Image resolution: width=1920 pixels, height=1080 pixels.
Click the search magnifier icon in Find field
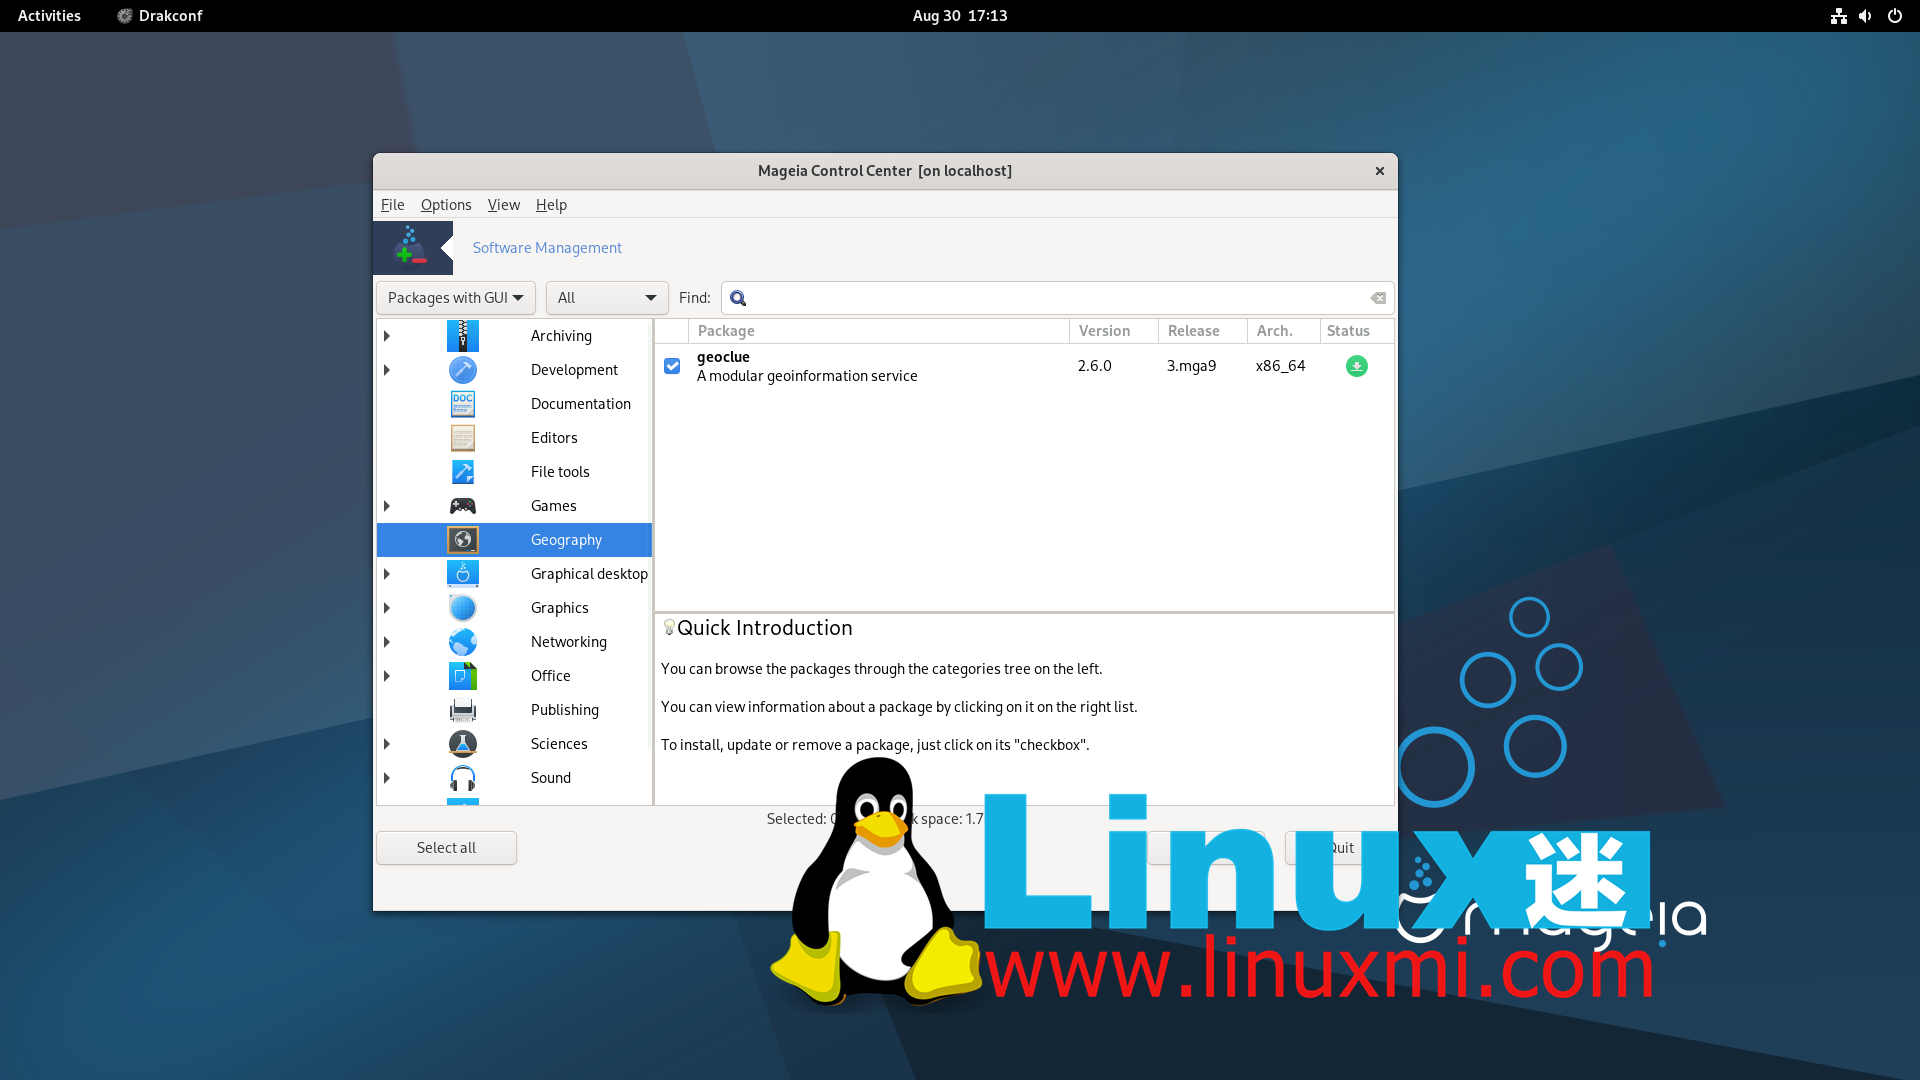pos(738,298)
